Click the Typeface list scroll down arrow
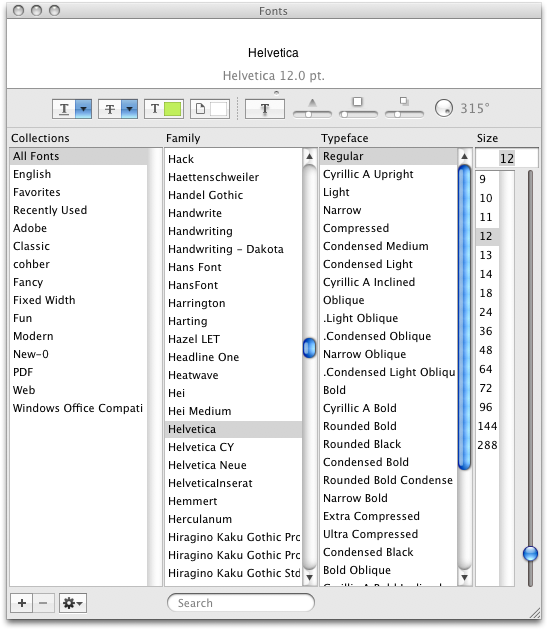548x630 pixels. click(464, 577)
